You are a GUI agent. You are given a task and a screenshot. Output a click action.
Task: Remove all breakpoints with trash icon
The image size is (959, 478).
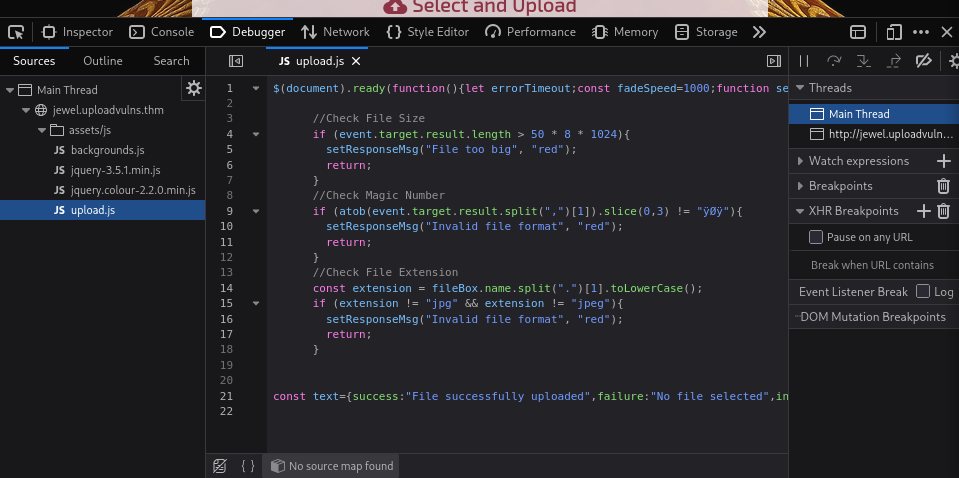(944, 186)
